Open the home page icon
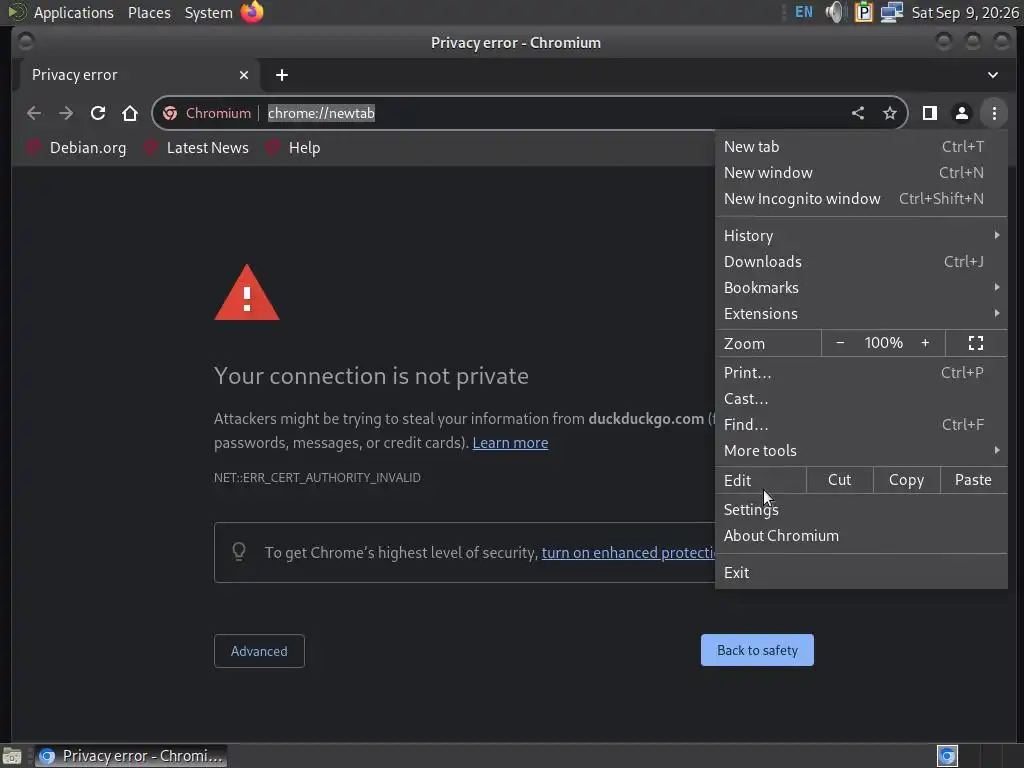 pos(130,113)
